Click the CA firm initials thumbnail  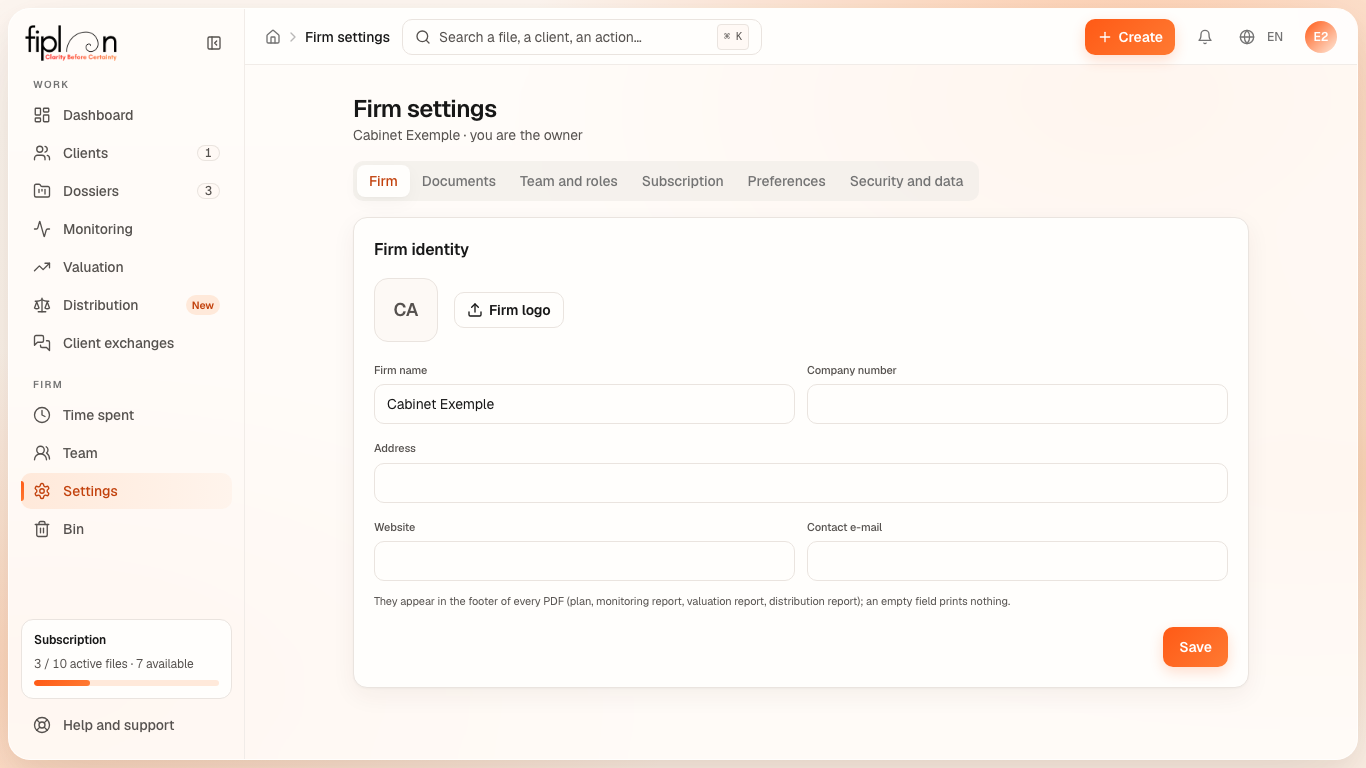[406, 310]
